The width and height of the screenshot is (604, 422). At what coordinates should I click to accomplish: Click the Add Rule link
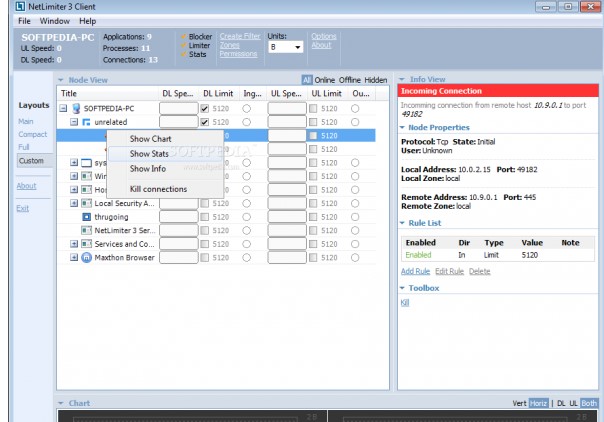tap(415, 271)
